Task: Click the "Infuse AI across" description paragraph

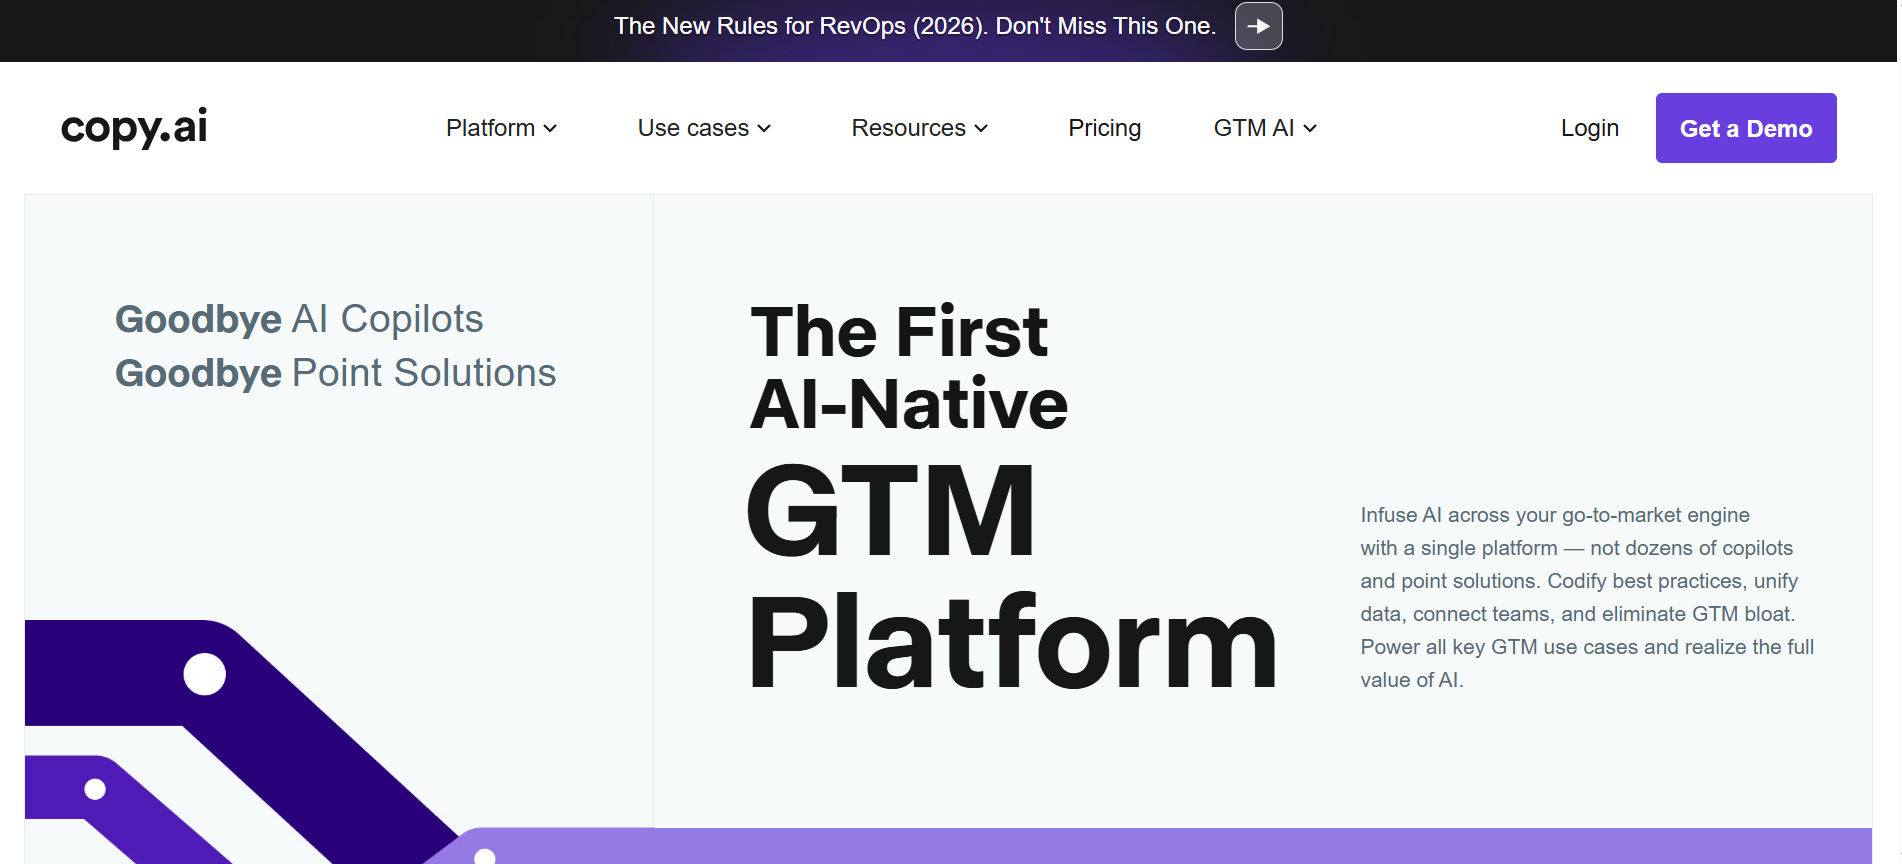Action: click(1586, 597)
